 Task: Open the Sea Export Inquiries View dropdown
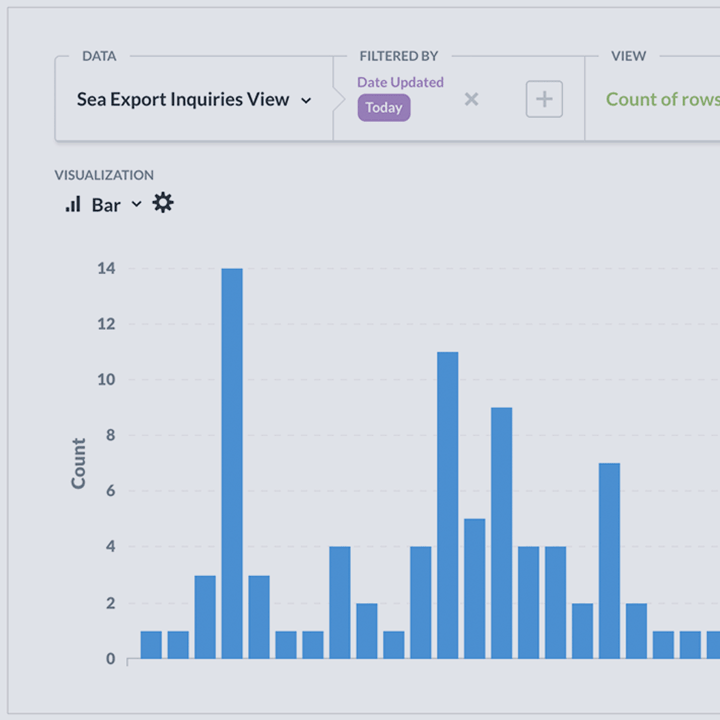[x=194, y=100]
